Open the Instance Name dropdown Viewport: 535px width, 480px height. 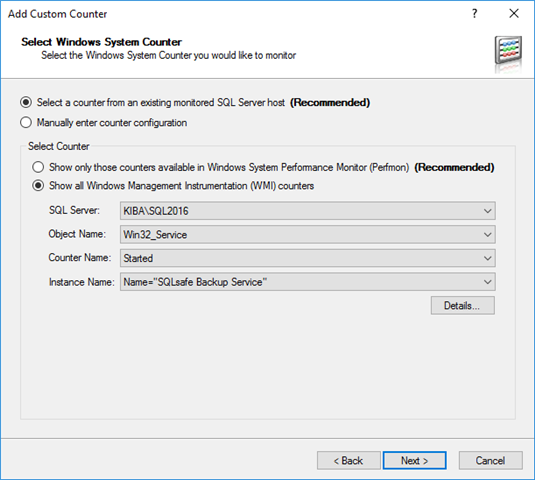(x=307, y=282)
